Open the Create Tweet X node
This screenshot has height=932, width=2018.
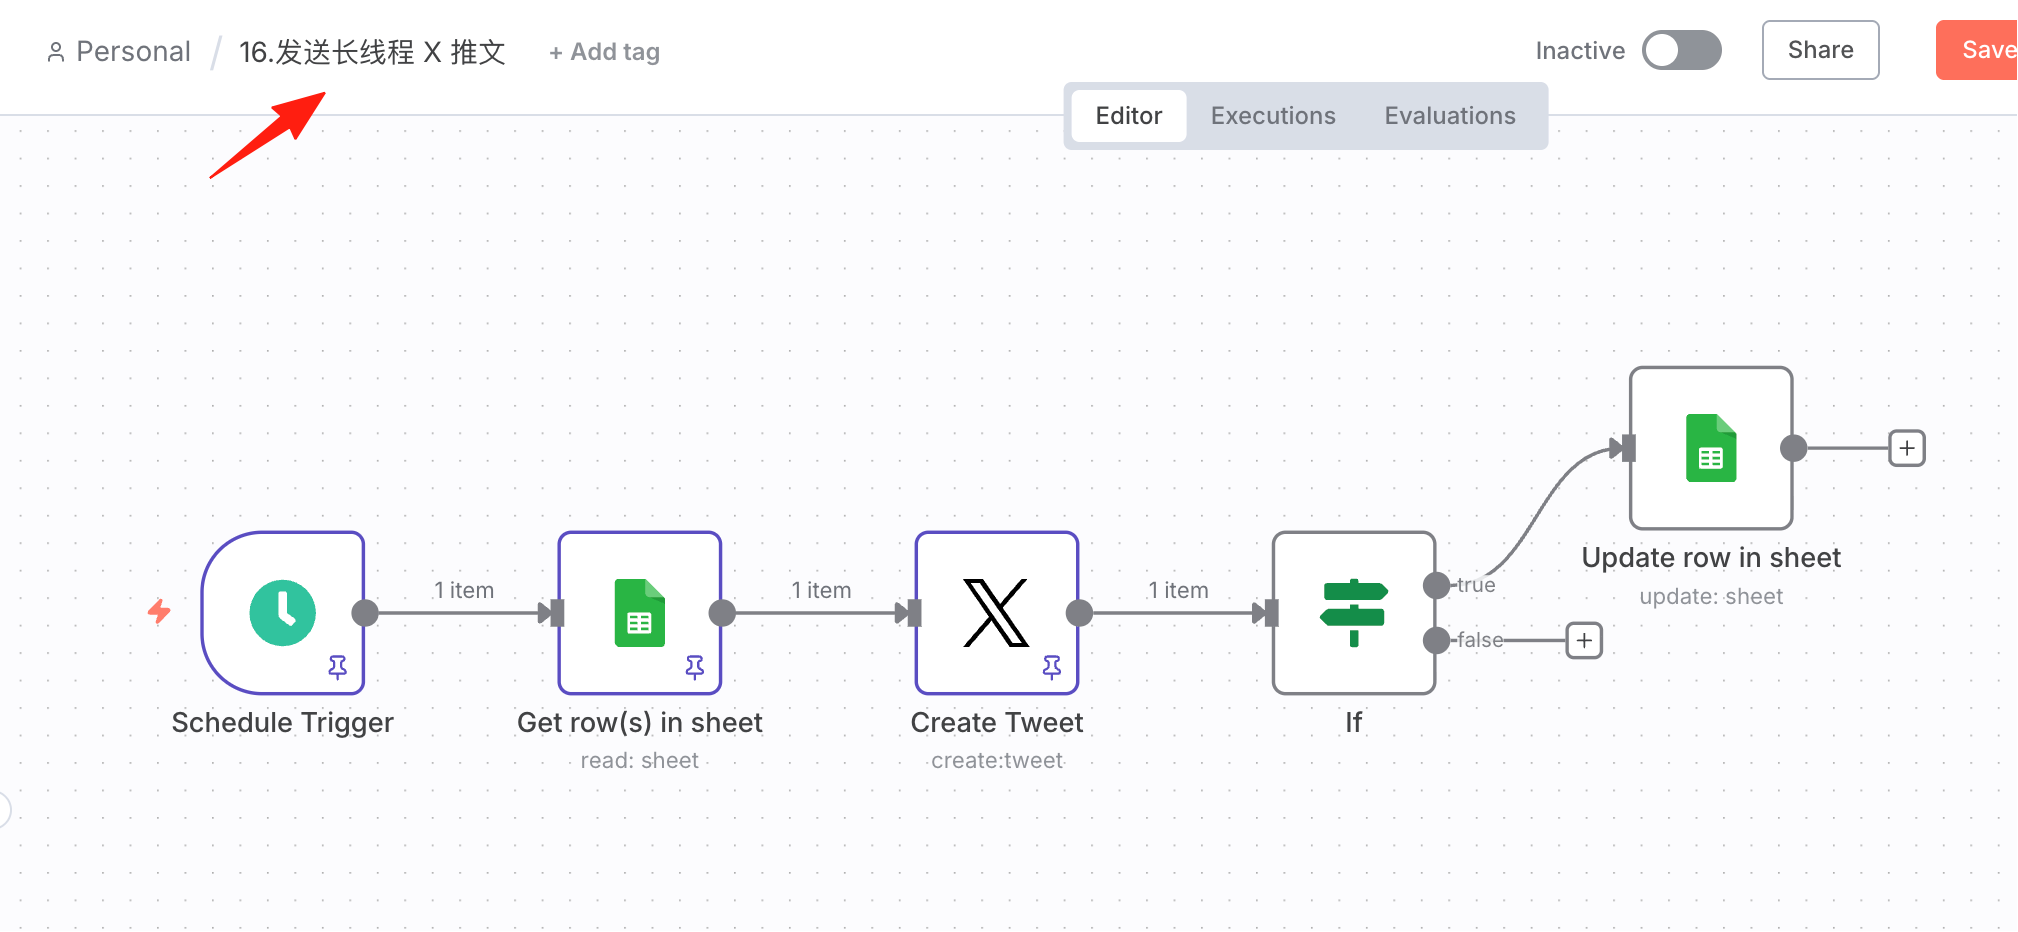tap(997, 612)
